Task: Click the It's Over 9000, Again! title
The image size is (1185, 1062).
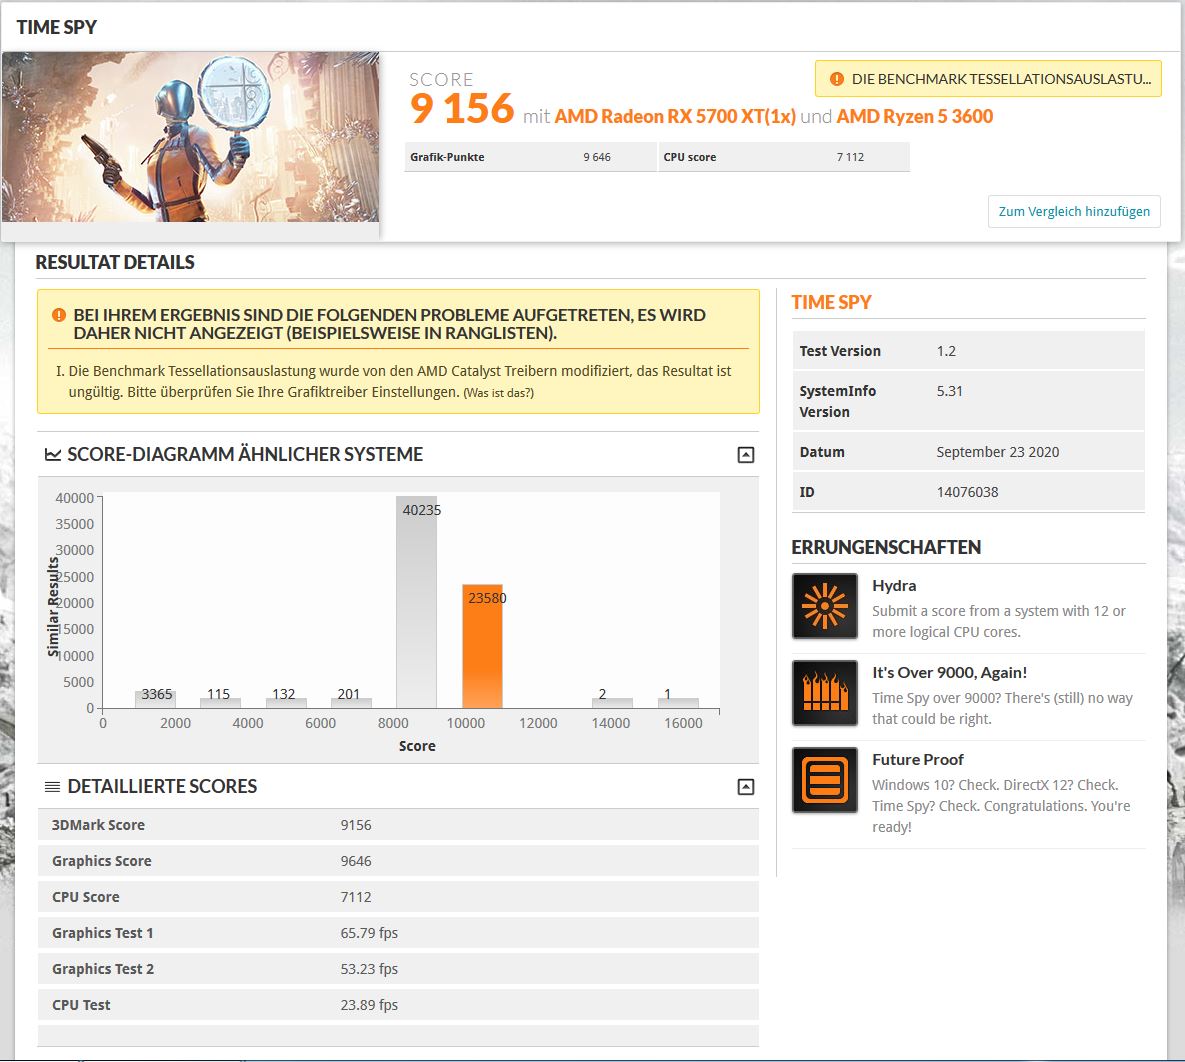Action: (x=949, y=673)
